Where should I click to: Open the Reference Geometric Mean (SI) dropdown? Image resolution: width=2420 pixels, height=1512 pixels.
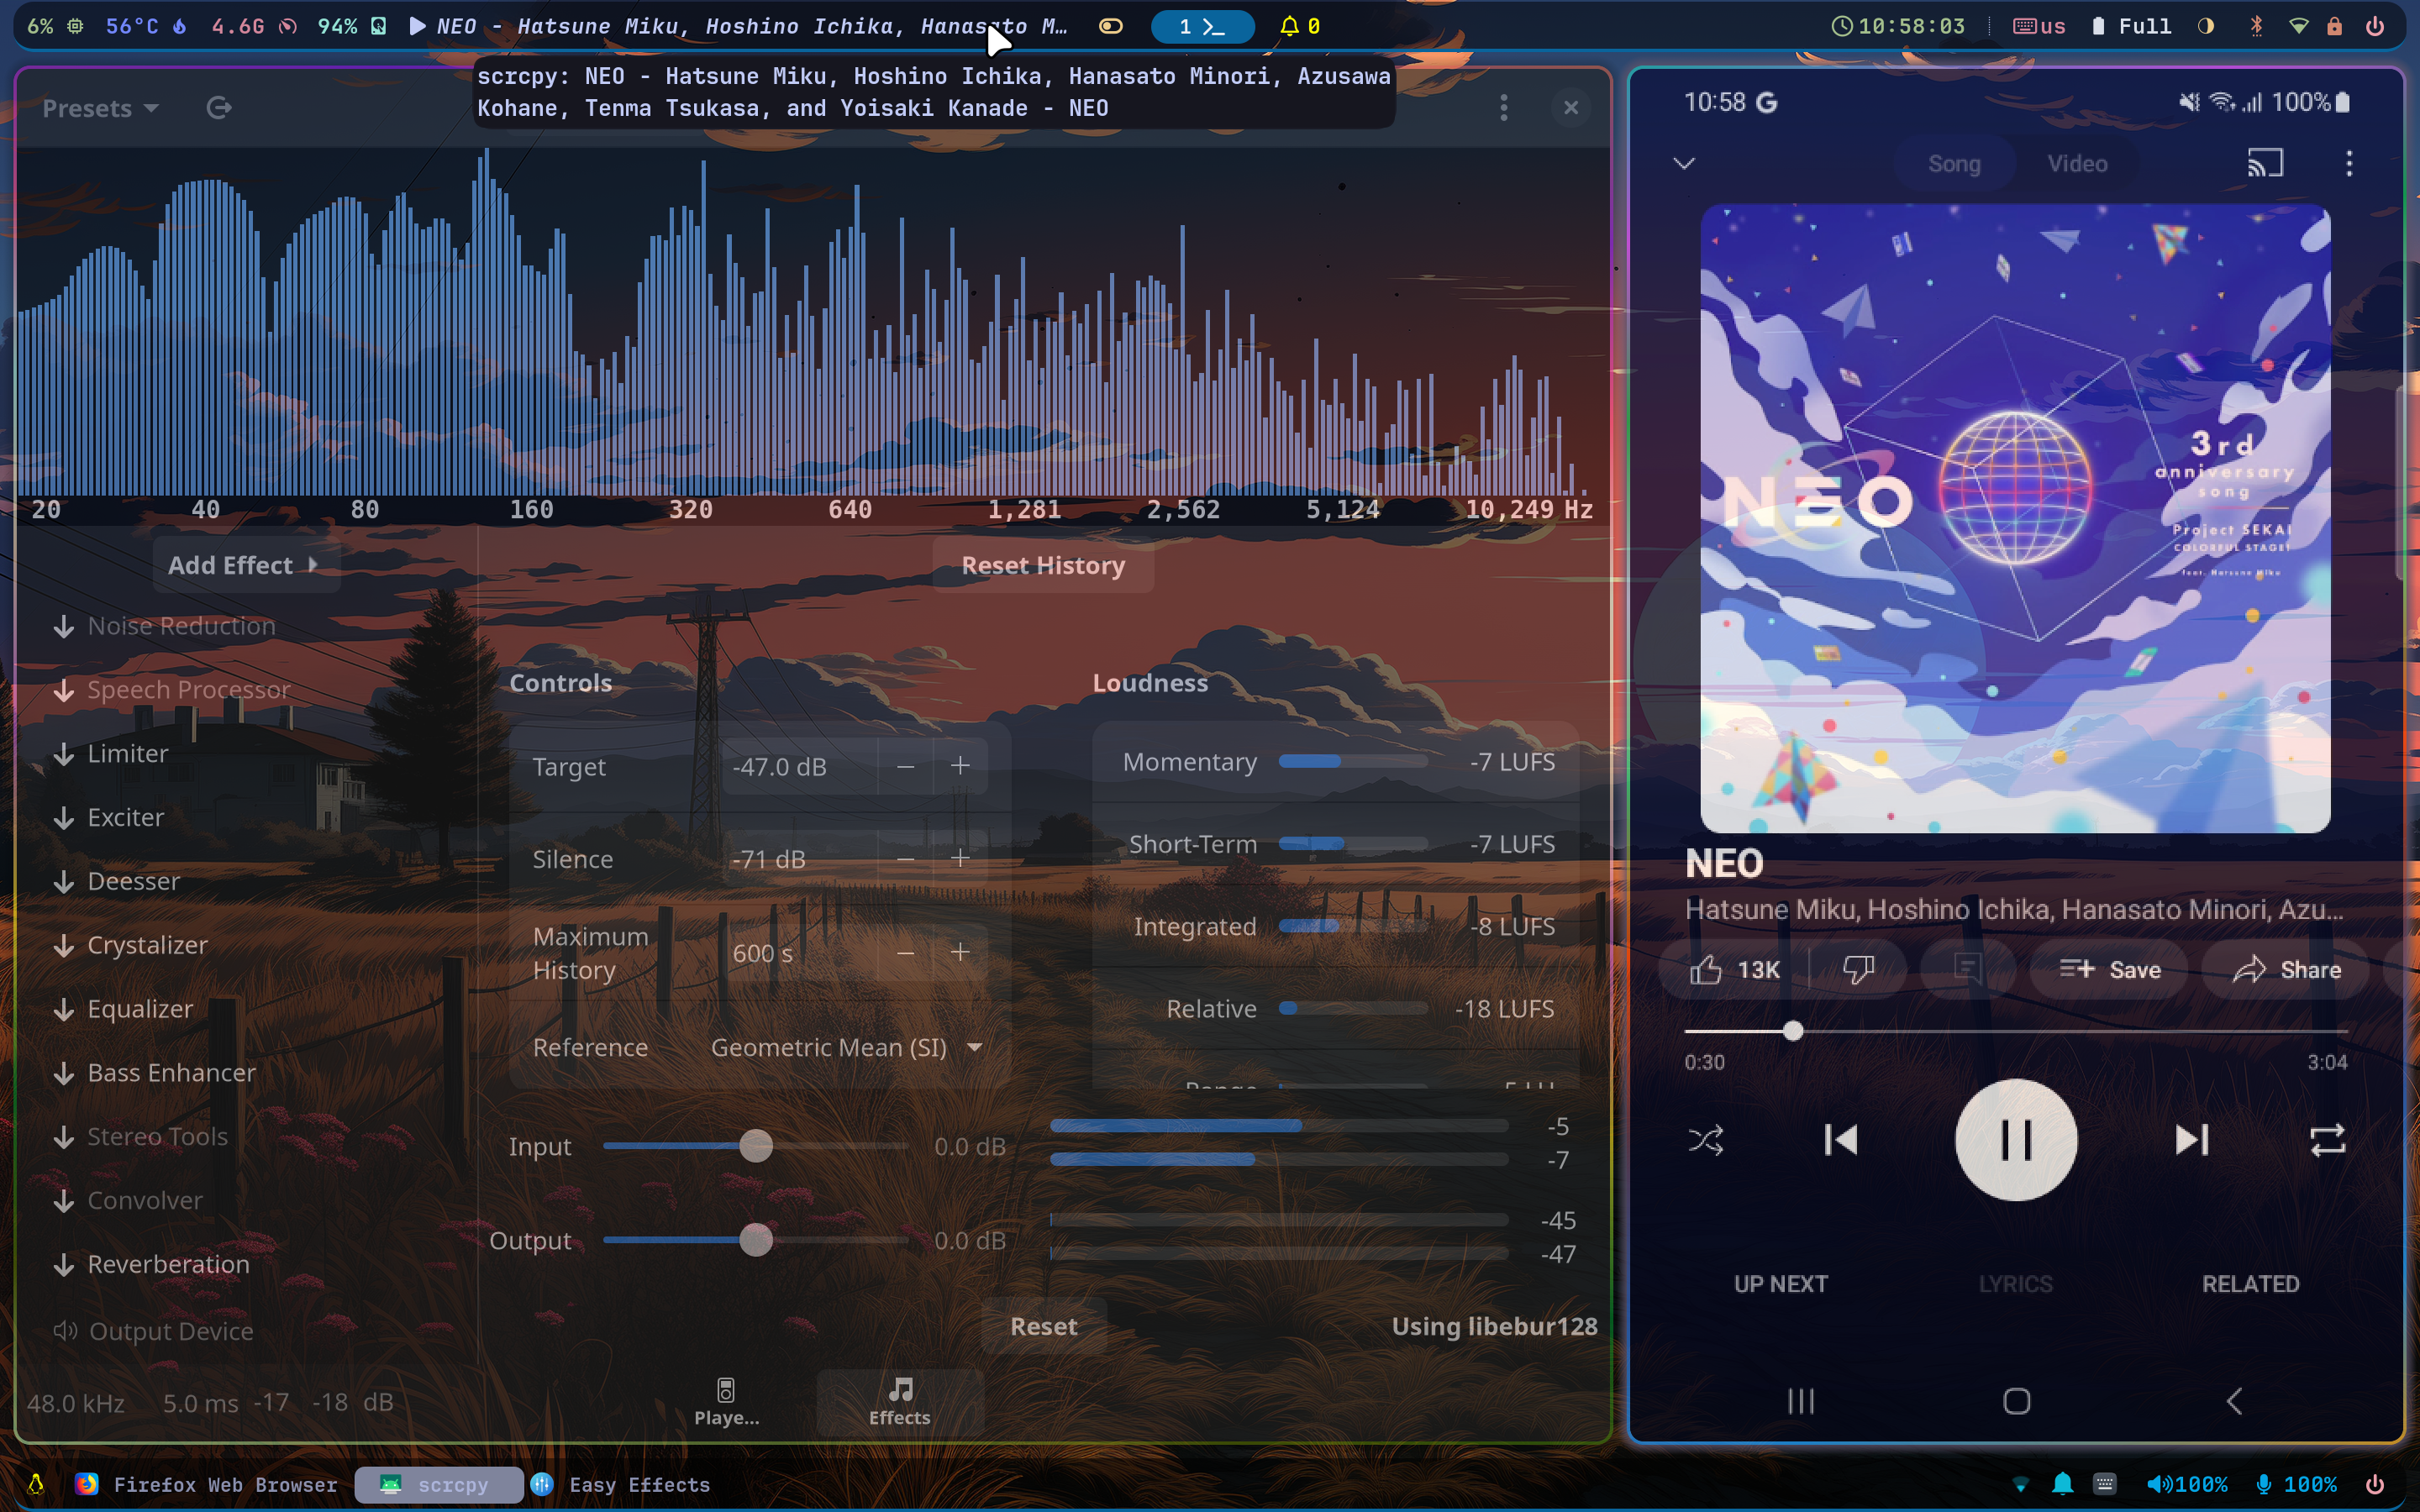[x=846, y=1048]
